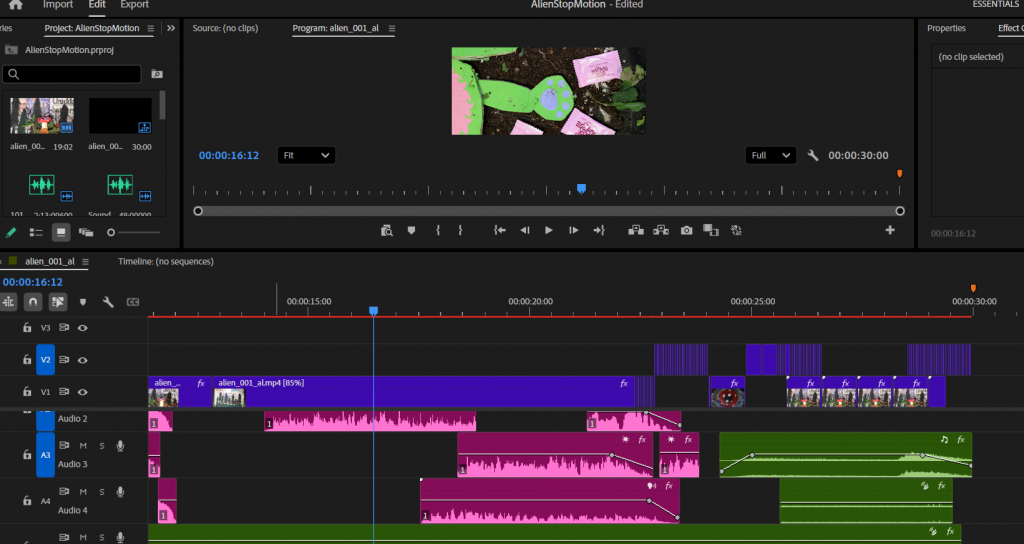1024x544 pixels.
Task: Click the Mark In bracket icon
Action: 438,230
